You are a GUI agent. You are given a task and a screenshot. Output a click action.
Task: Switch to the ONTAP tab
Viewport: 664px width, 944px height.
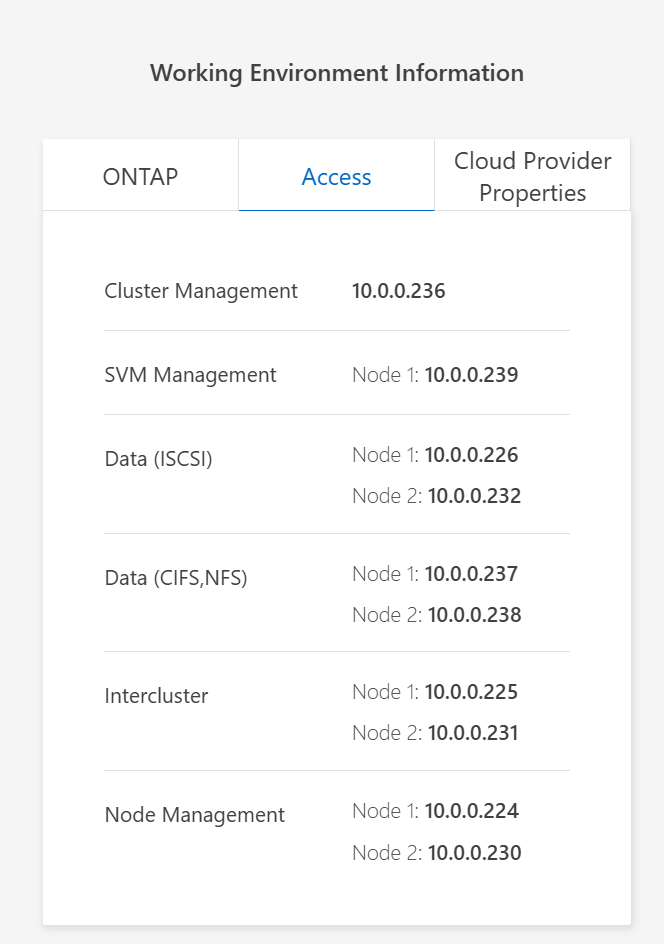[x=139, y=176]
